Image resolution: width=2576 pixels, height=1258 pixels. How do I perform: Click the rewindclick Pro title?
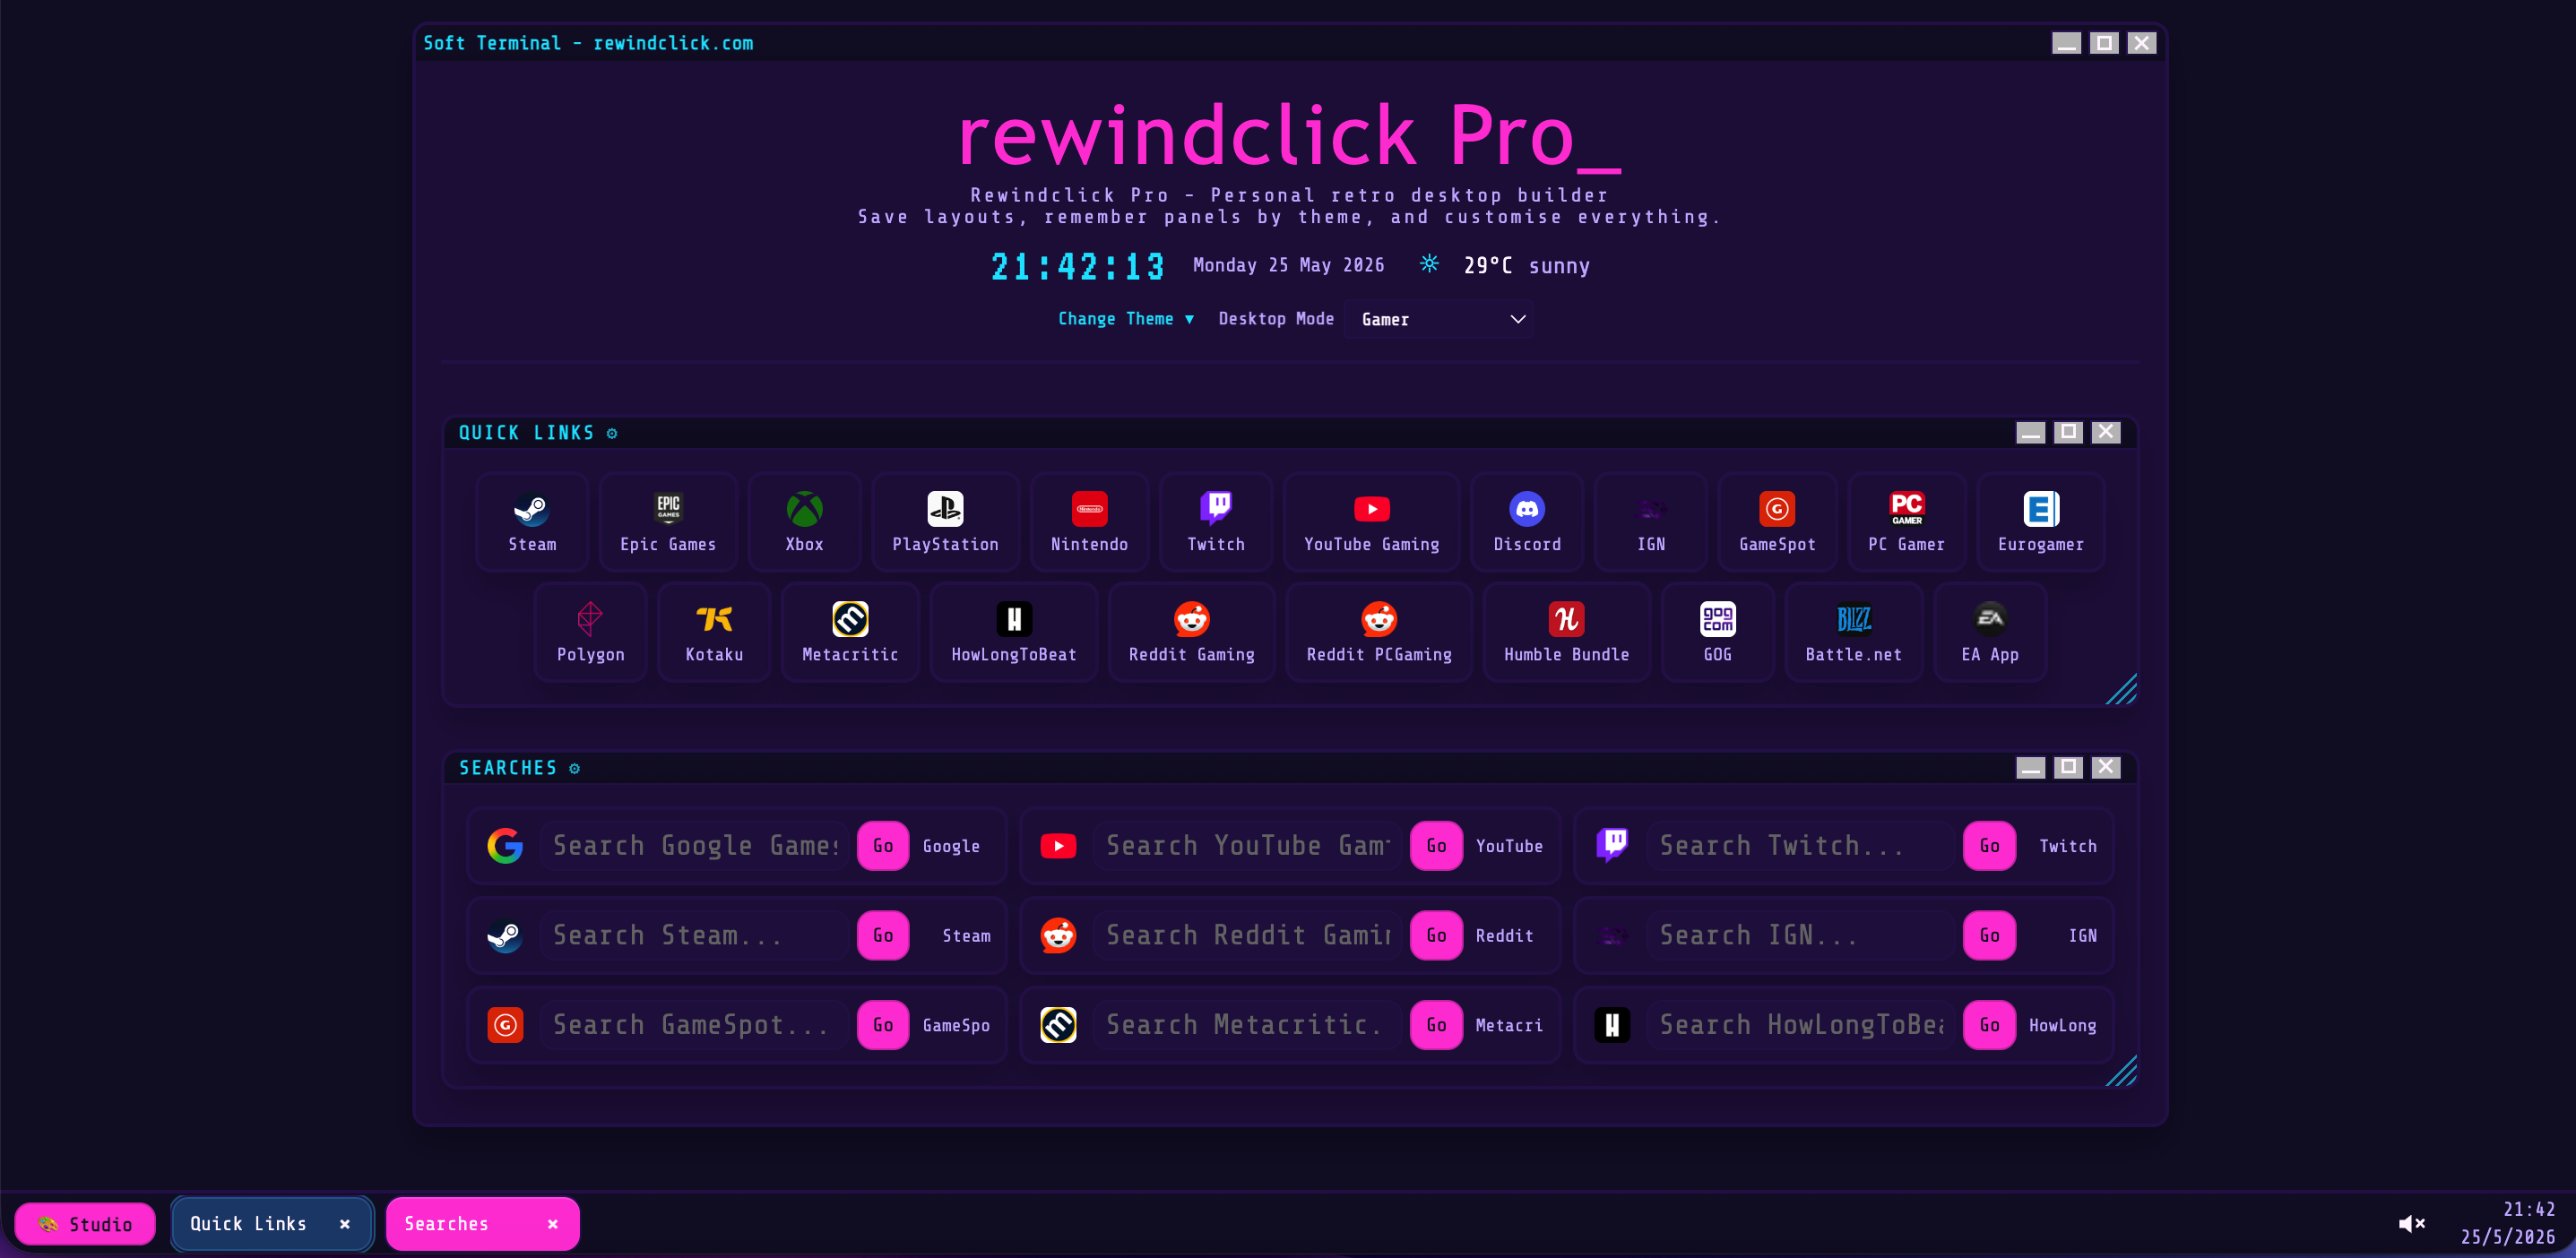point(1288,135)
